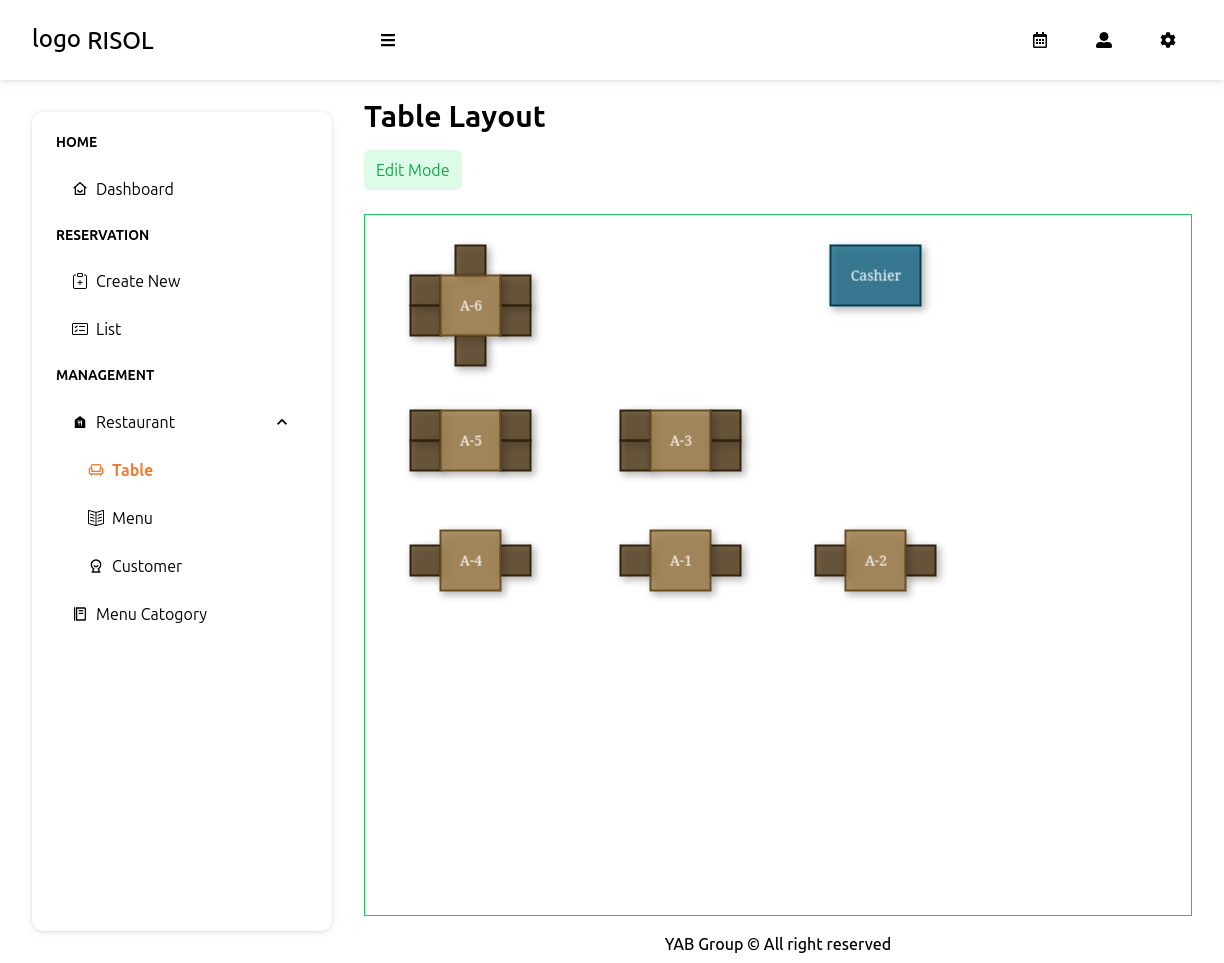Click the Create New reservation icon
Viewport: 1224px width, 963px height.
pyautogui.click(x=79, y=281)
